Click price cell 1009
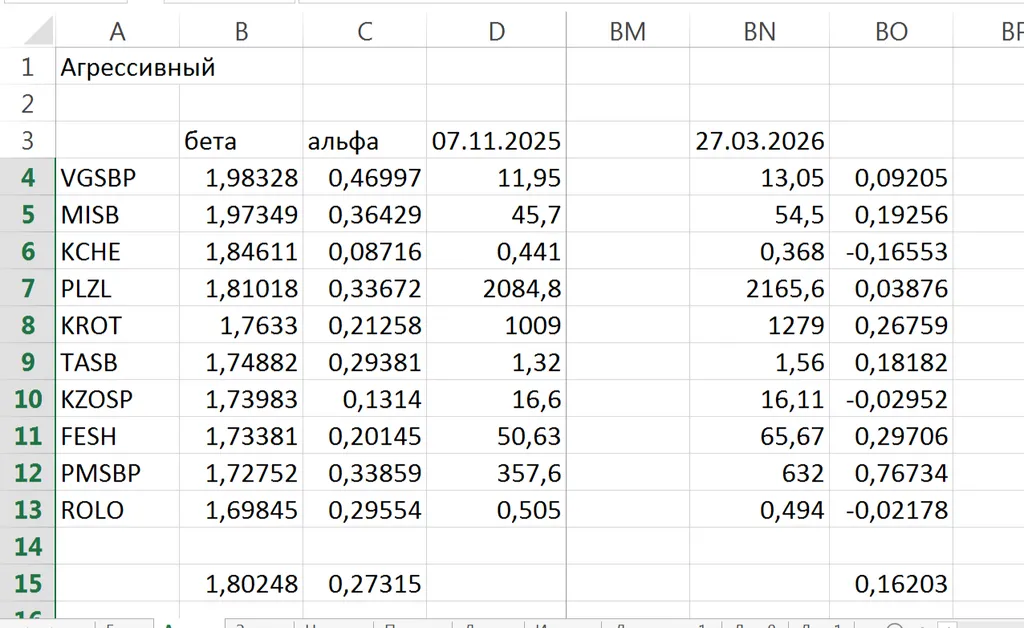Screen dimensions: 1024x628 coord(496,325)
